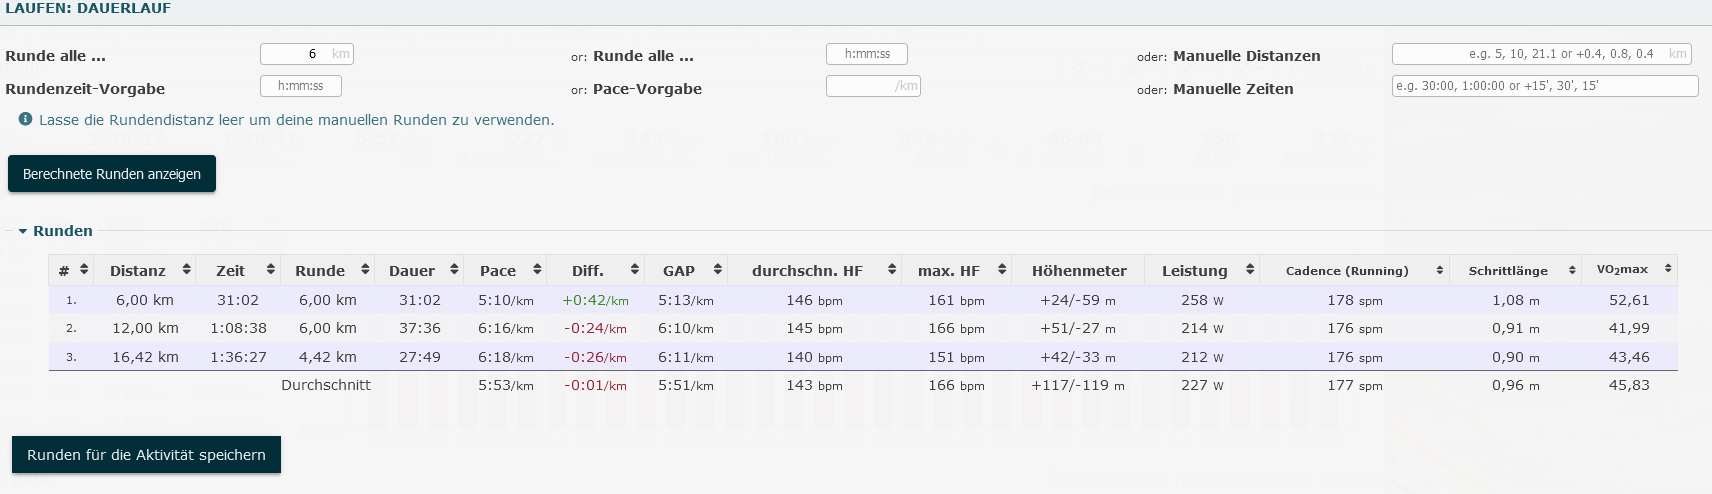Sort by durchschn. HF column
1712x494 pixels.
[x=891, y=270]
